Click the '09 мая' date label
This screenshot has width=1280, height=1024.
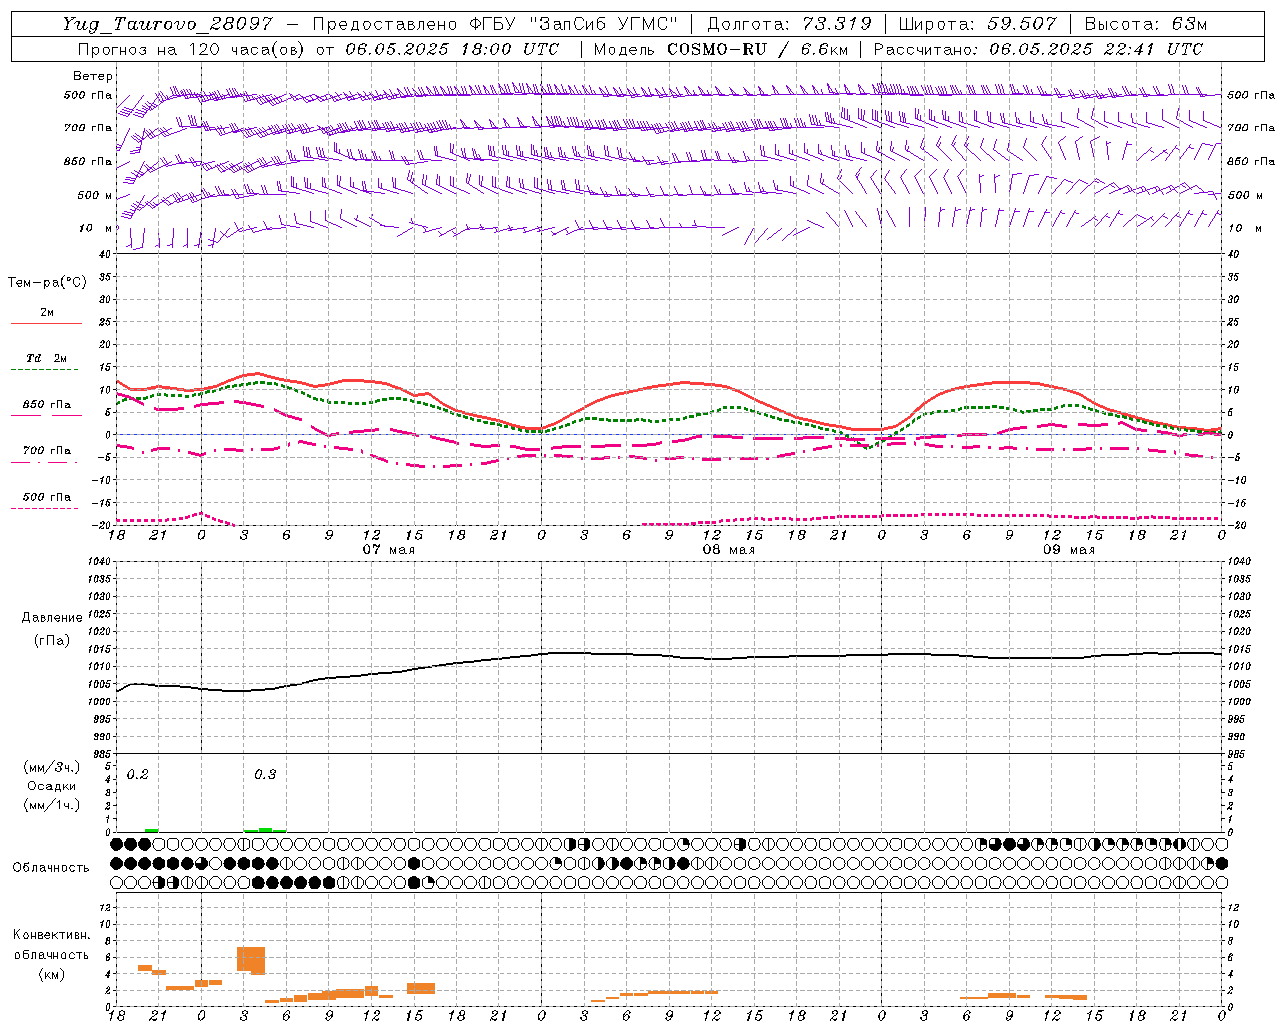[x=1069, y=550]
